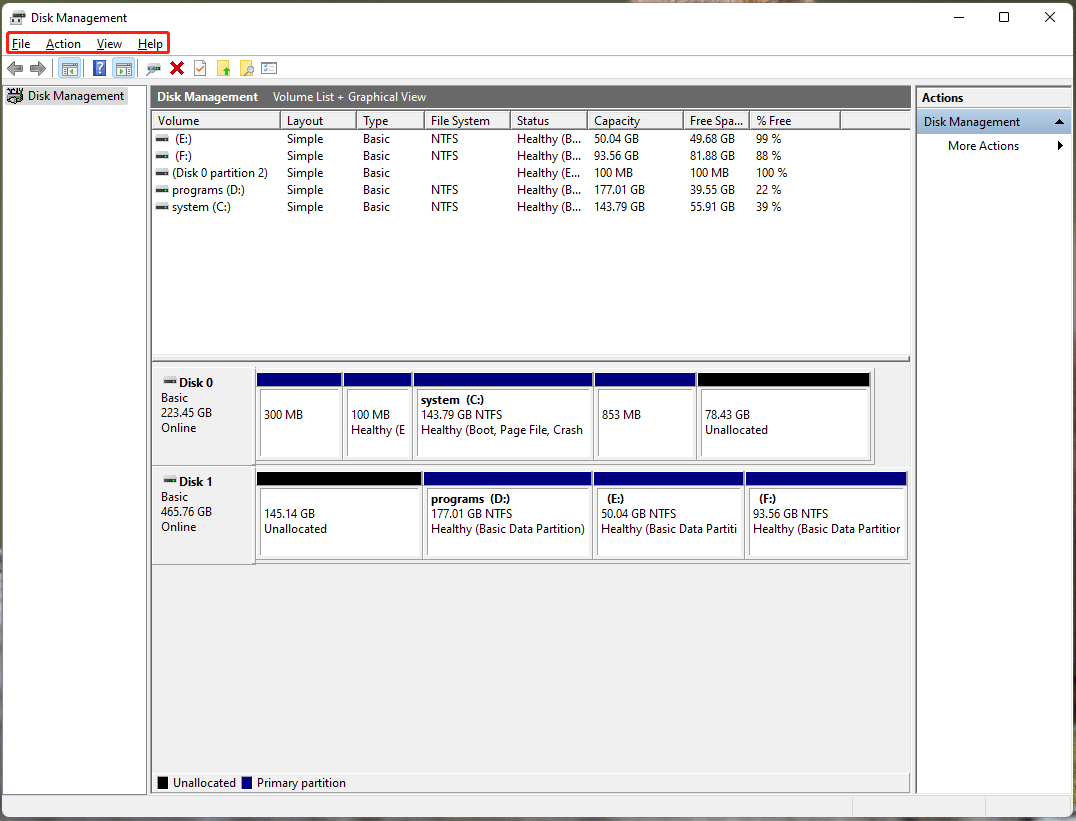Click the page with checkmark Properties icon
The image size is (1076, 821).
[200, 68]
